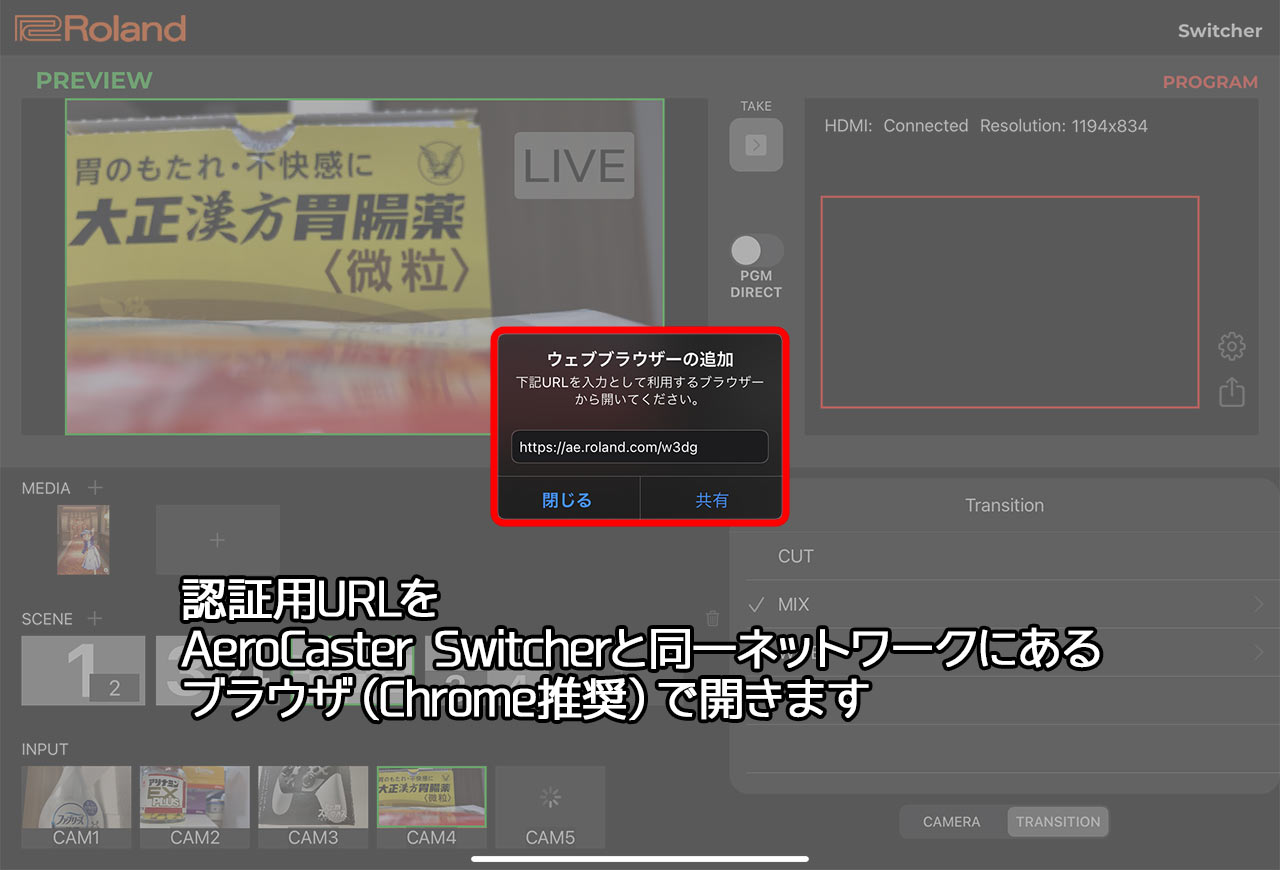
Task: Select the first scene tile
Action: click(x=83, y=671)
